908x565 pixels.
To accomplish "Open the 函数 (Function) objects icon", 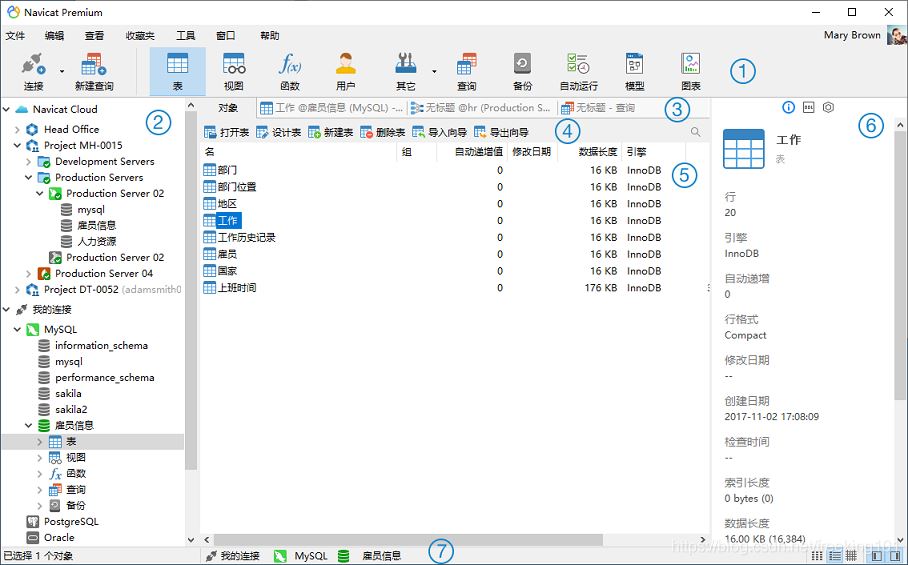I will point(289,71).
